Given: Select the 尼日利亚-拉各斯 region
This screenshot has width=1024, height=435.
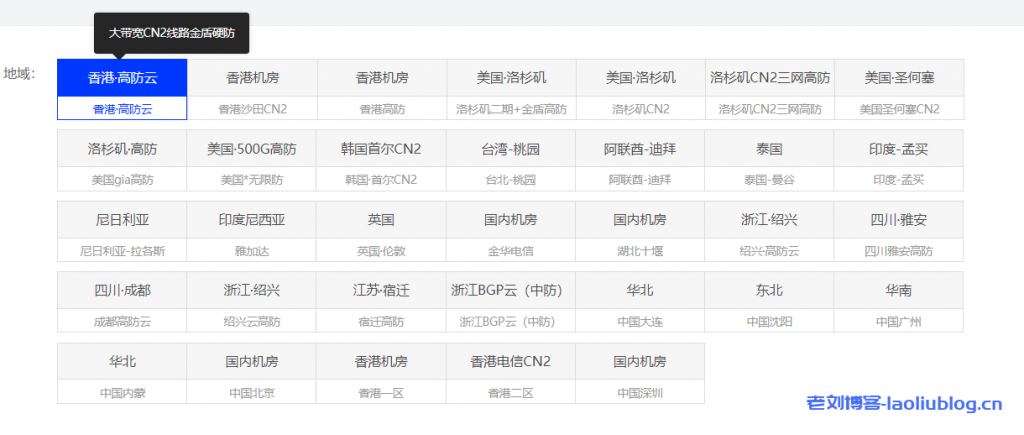Looking at the screenshot, I should point(122,231).
